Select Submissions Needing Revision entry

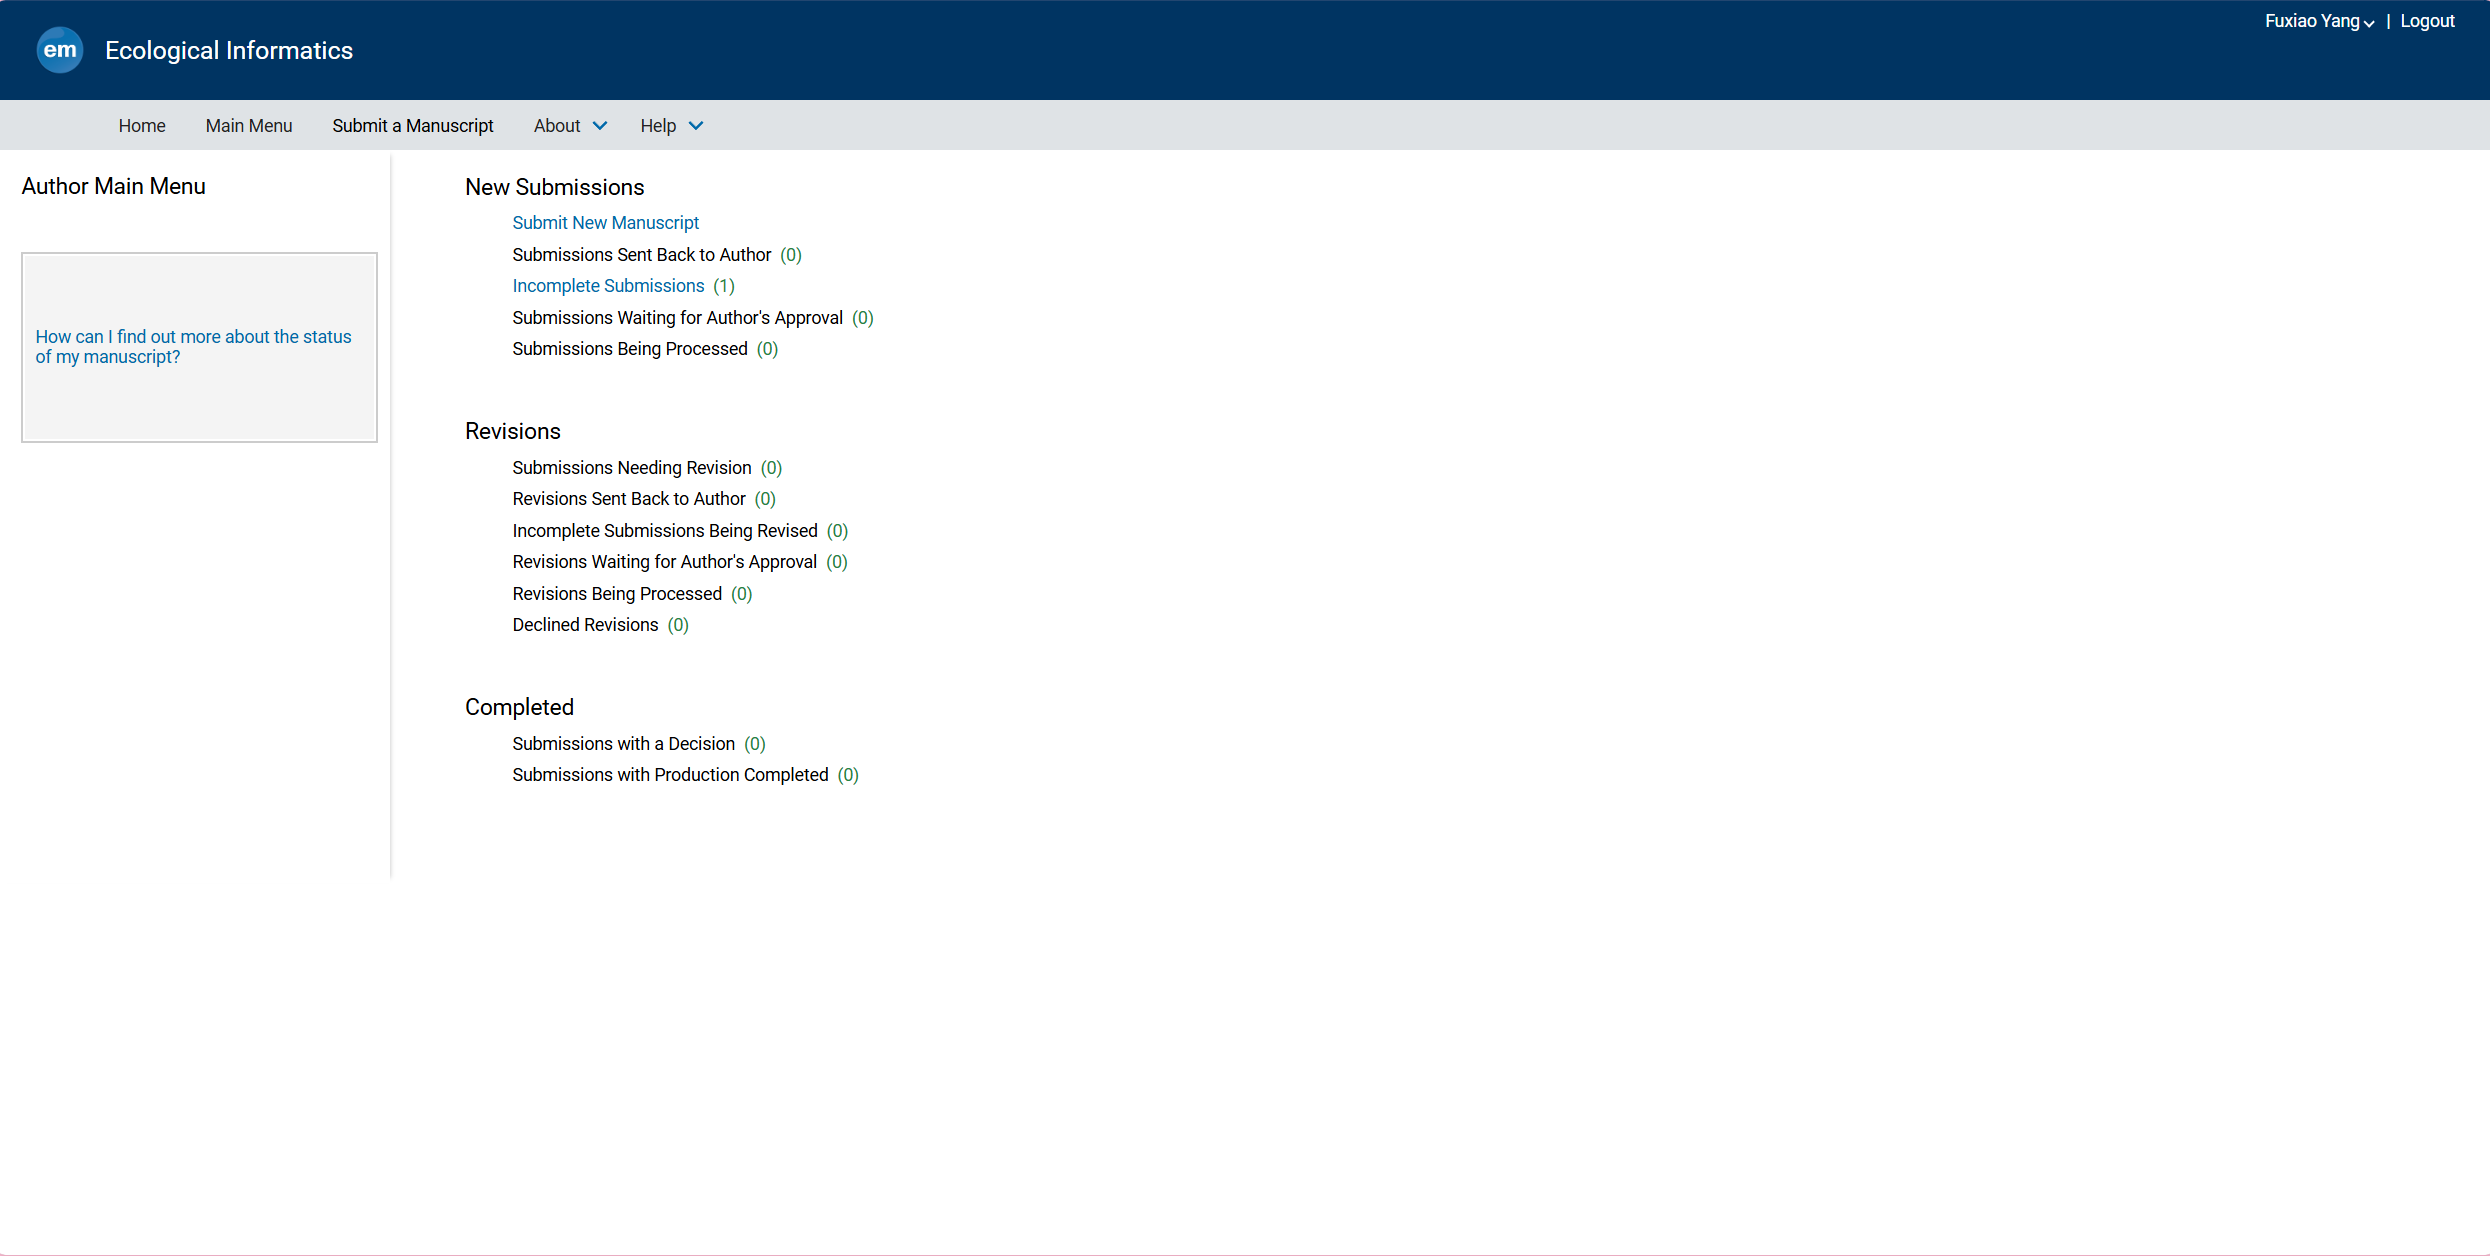(x=631, y=468)
